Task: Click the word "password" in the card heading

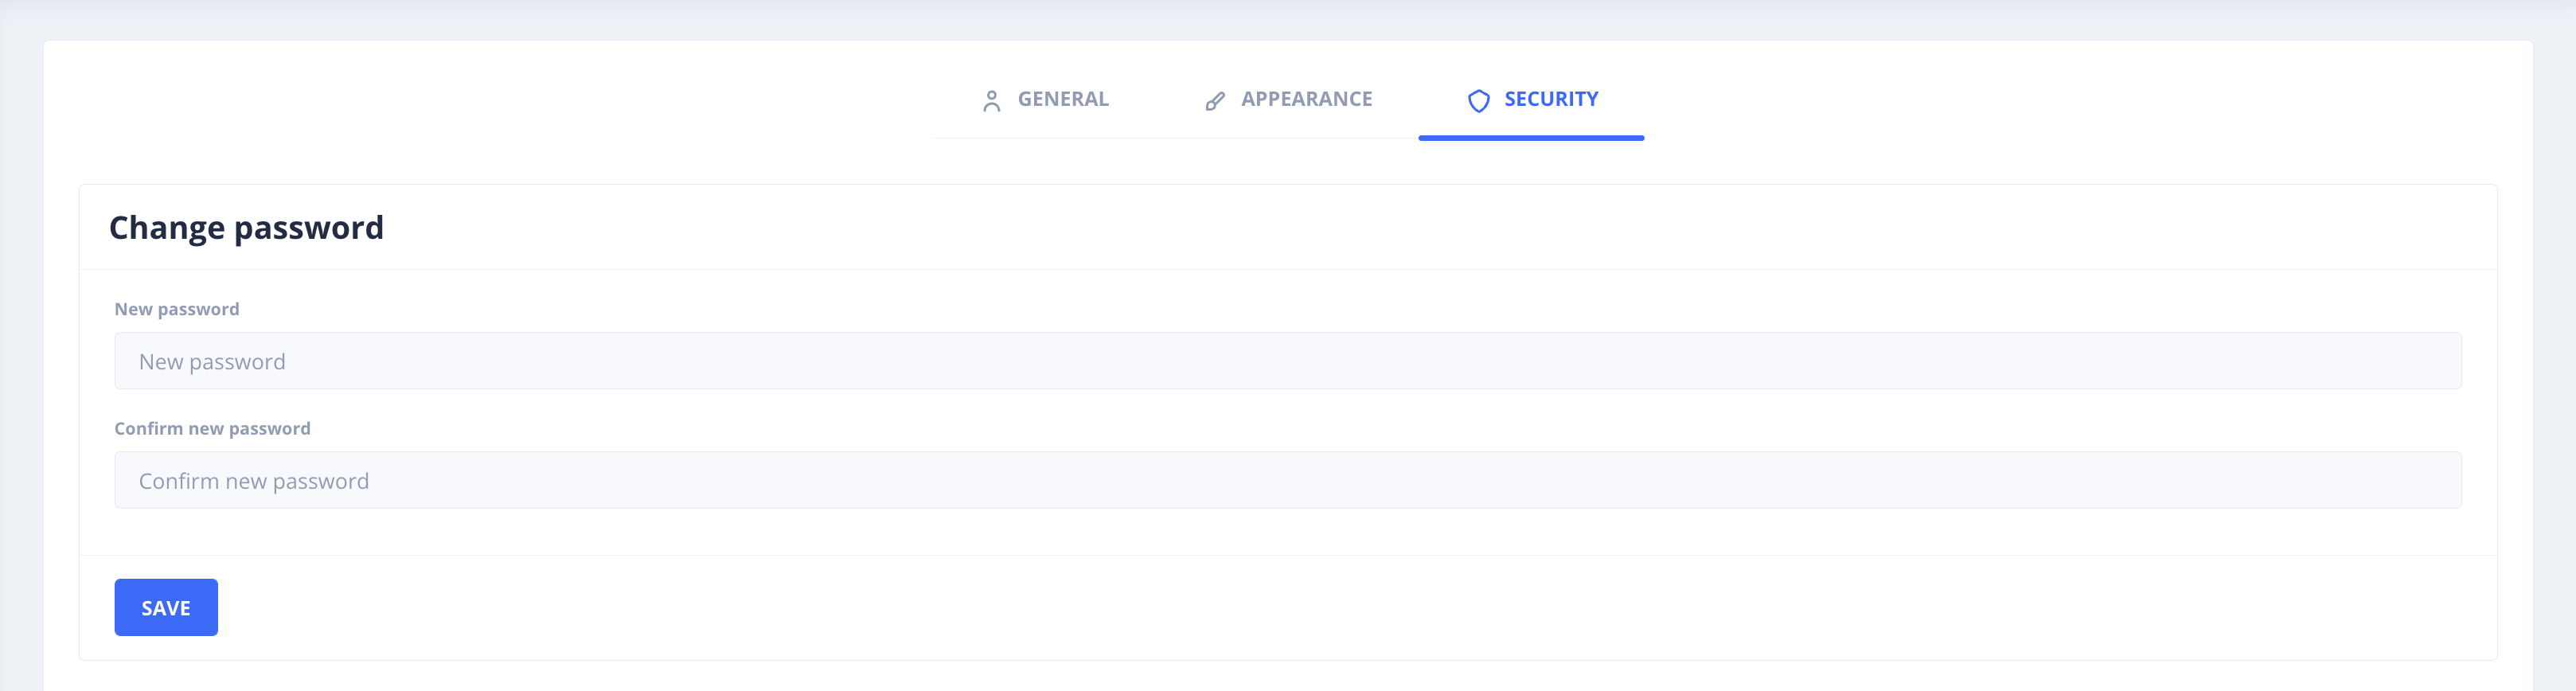Action: pos(308,228)
